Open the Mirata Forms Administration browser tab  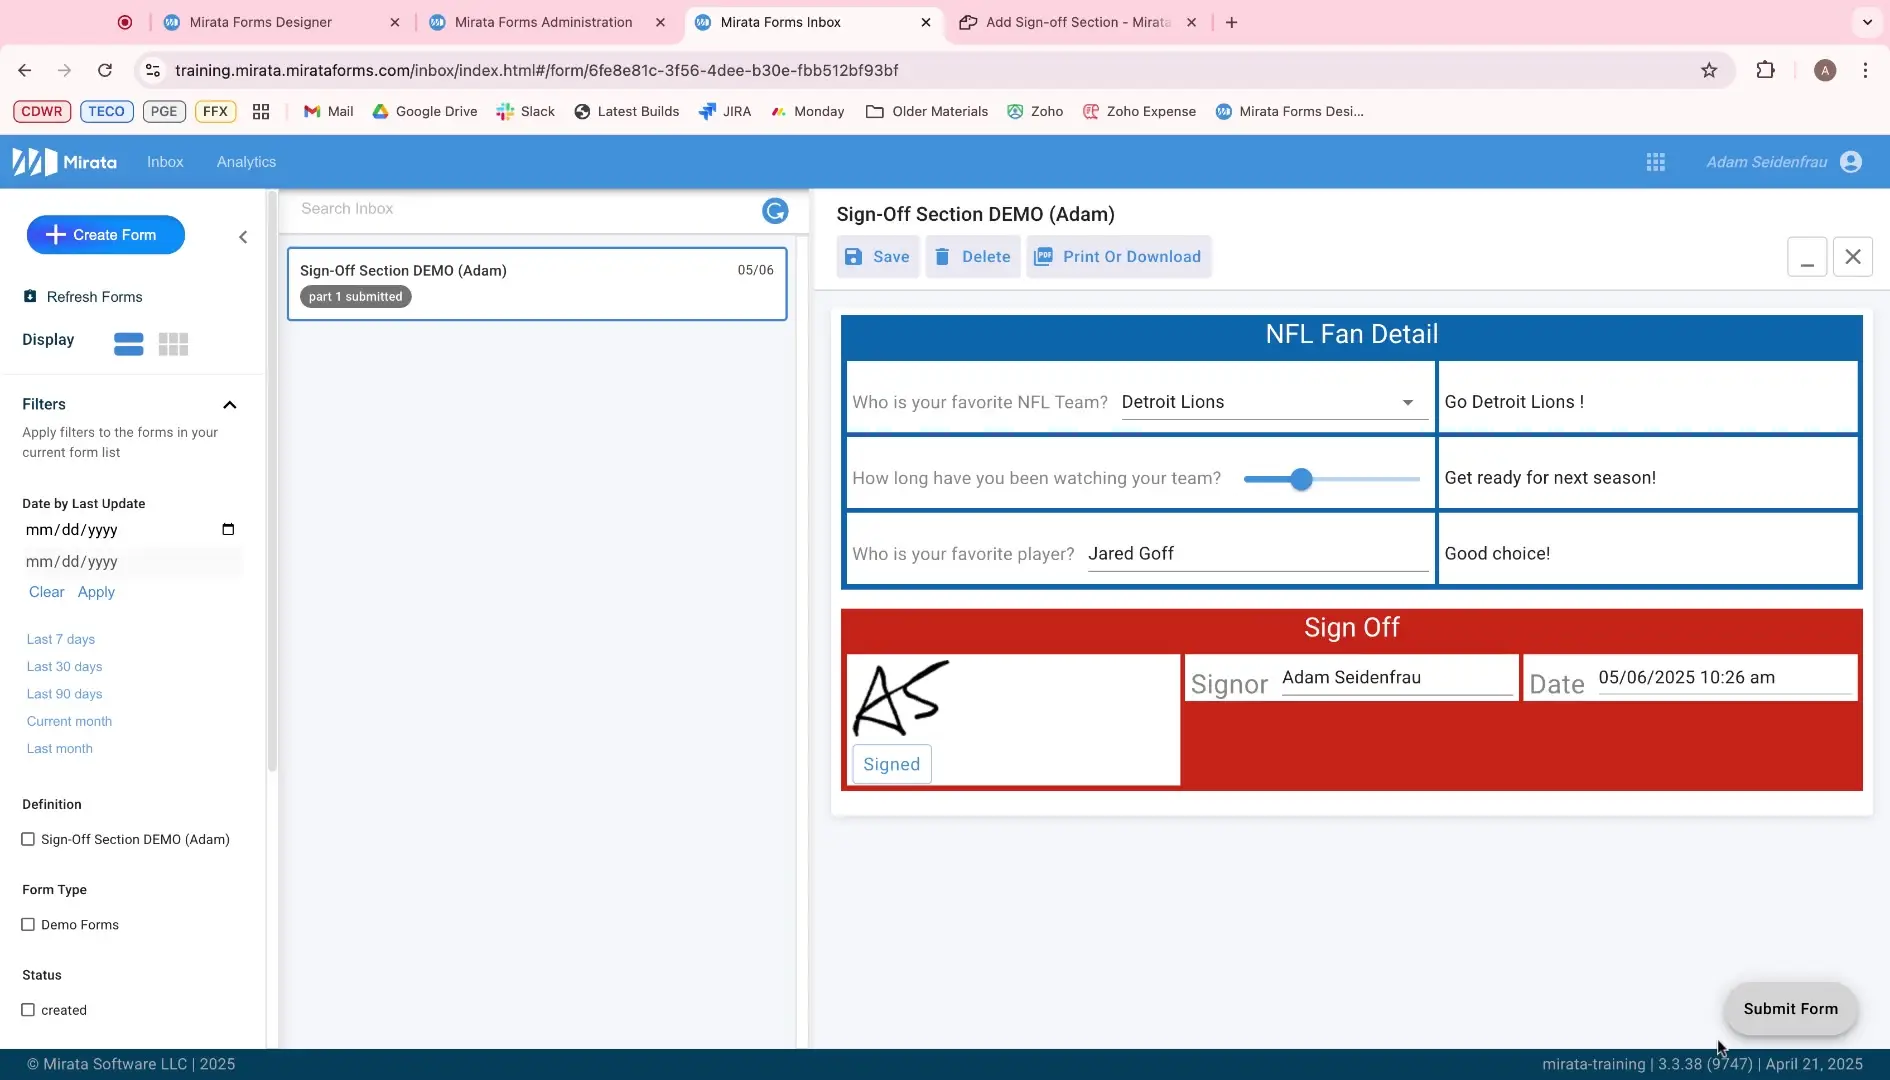pyautogui.click(x=545, y=21)
